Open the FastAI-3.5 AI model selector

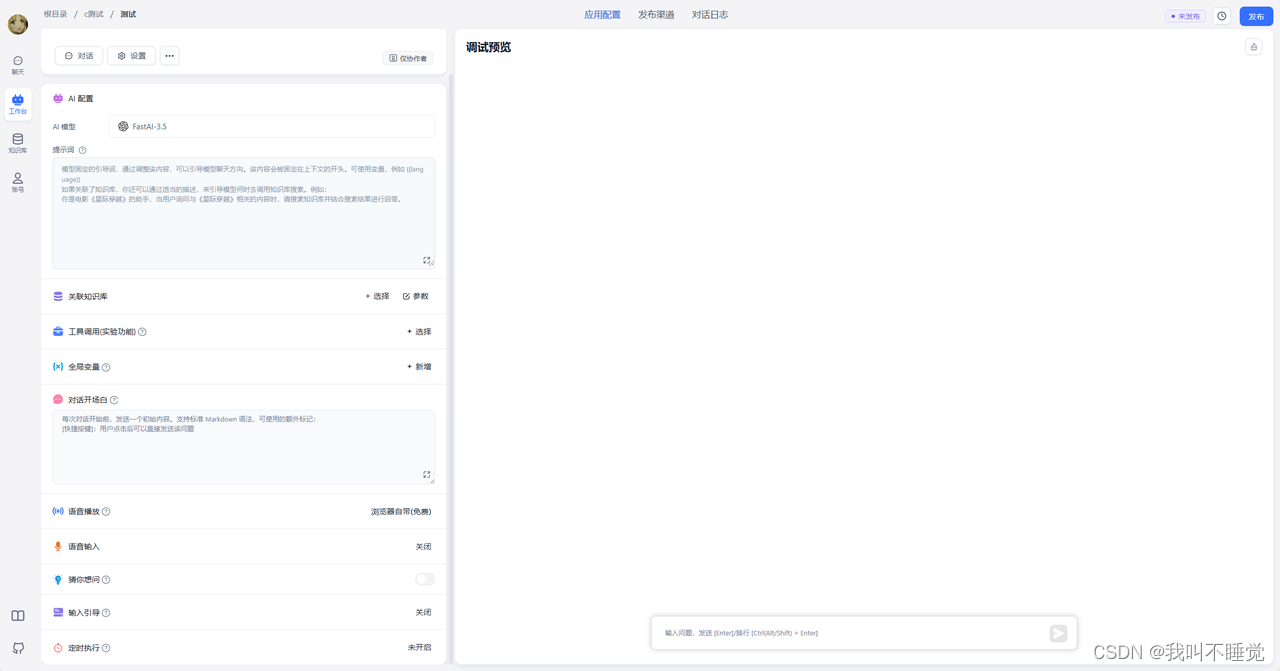271,127
